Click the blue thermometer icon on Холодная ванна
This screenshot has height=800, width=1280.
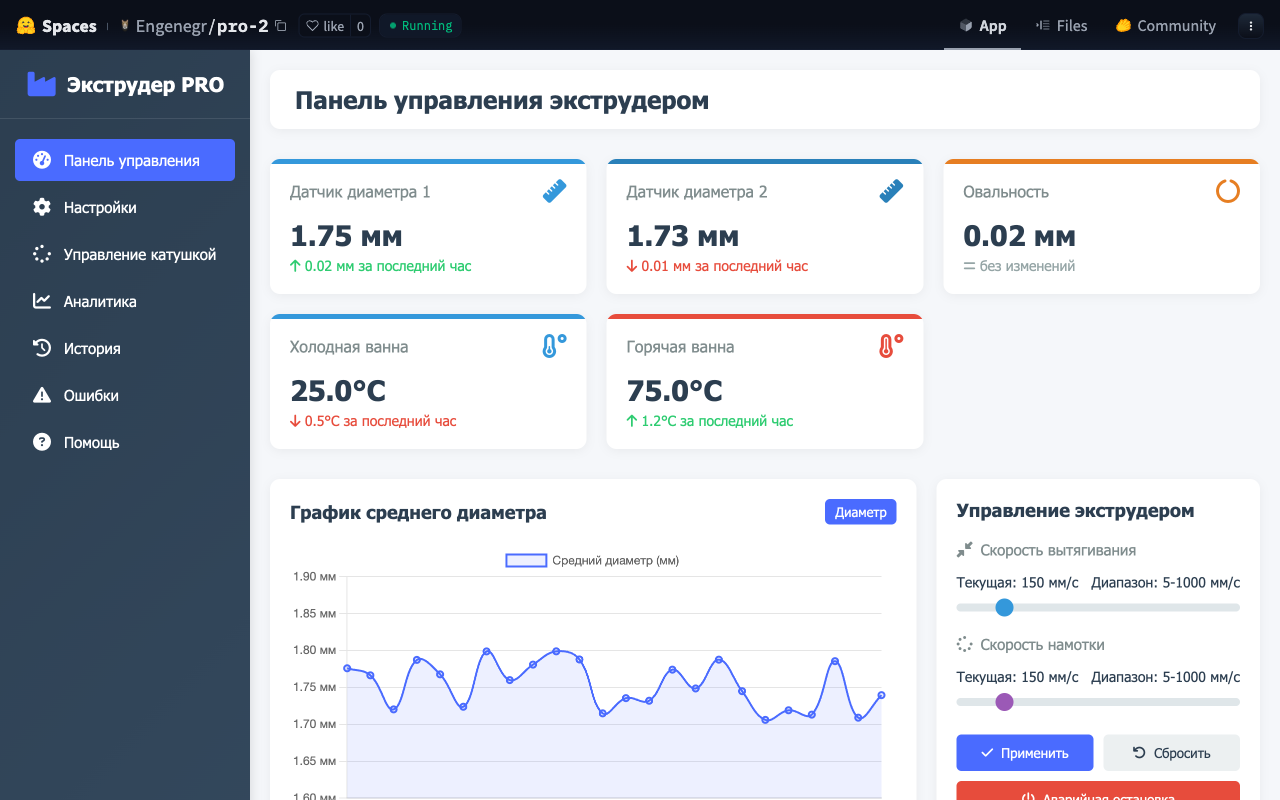[x=554, y=346]
